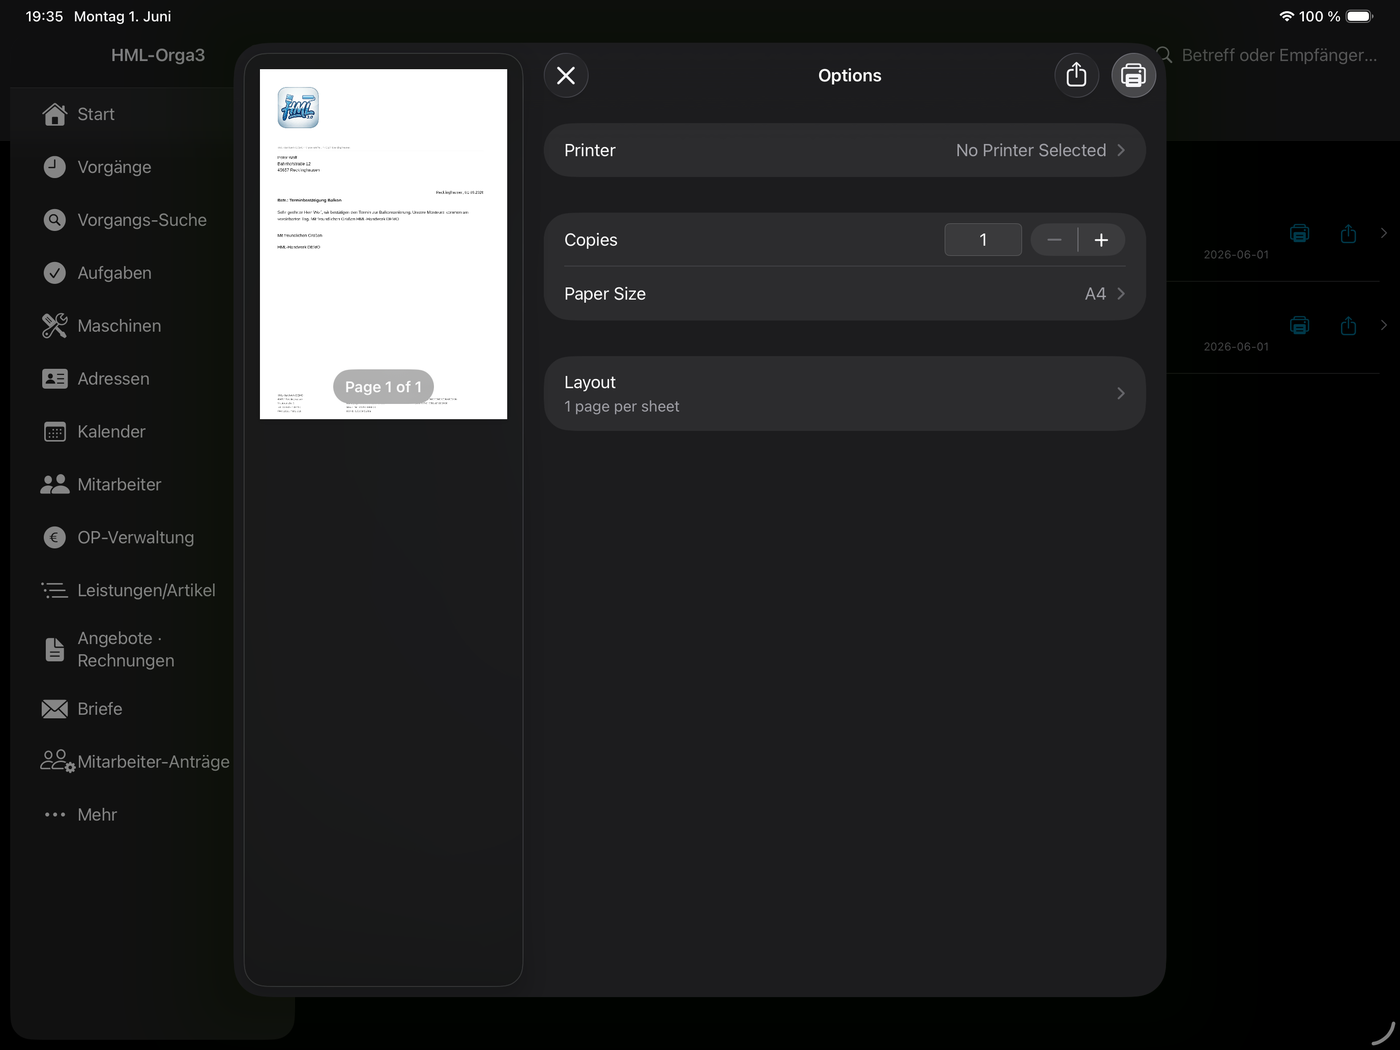Tap the battery indicator in status bar
The width and height of the screenshot is (1400, 1050).
coord(1360,16)
